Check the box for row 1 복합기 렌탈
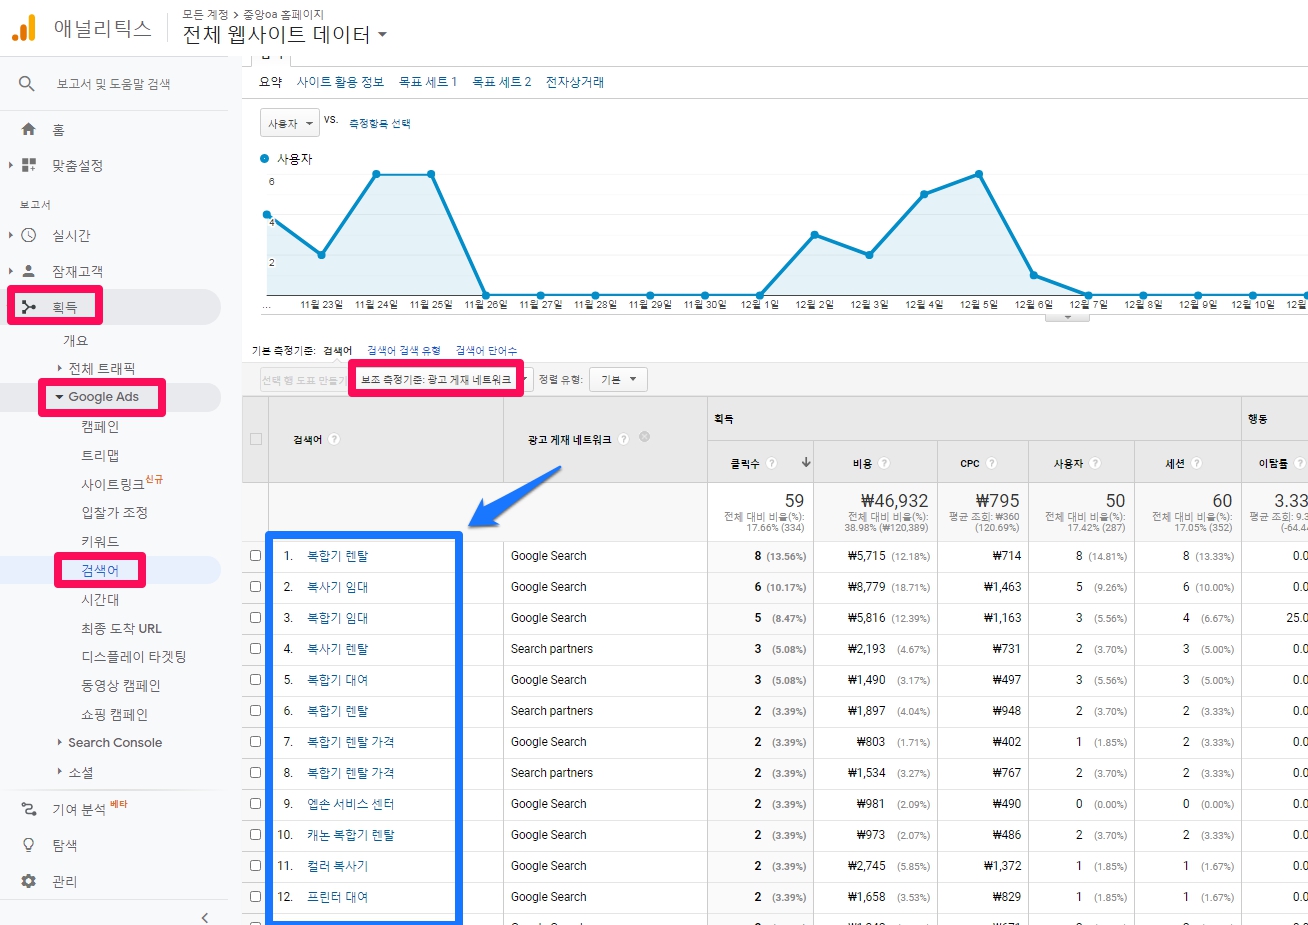1308x925 pixels. tap(256, 556)
